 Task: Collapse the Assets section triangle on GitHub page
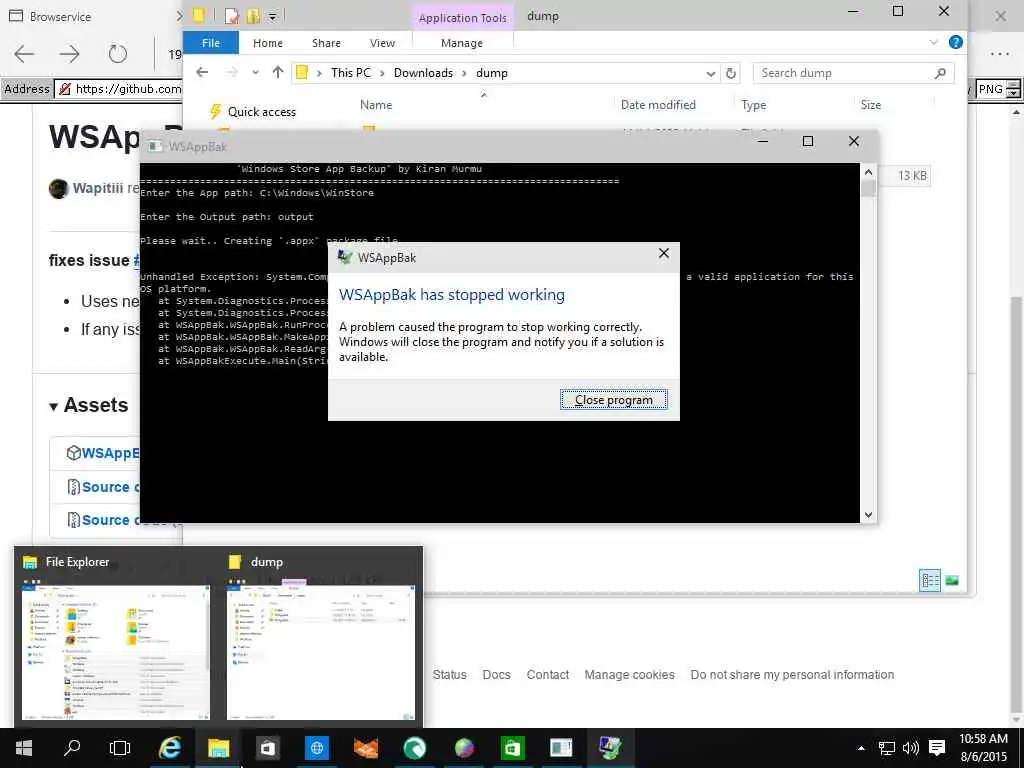tap(54, 407)
